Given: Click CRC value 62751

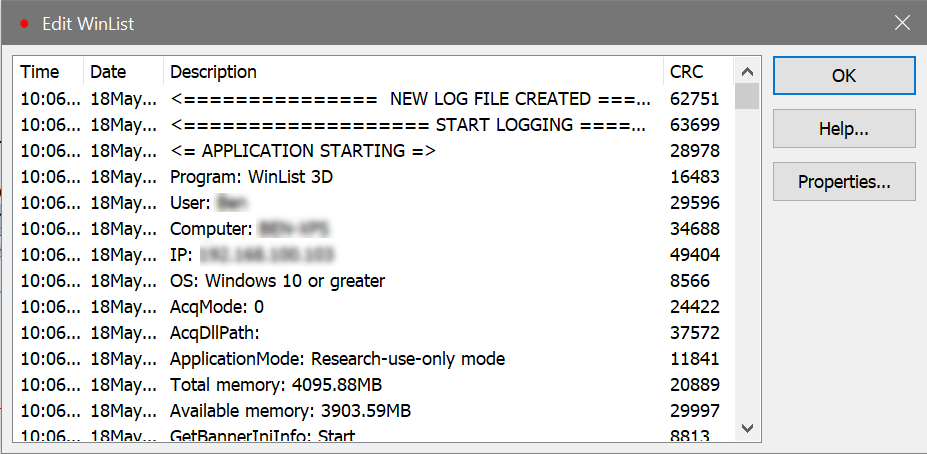Looking at the screenshot, I should tap(695, 99).
